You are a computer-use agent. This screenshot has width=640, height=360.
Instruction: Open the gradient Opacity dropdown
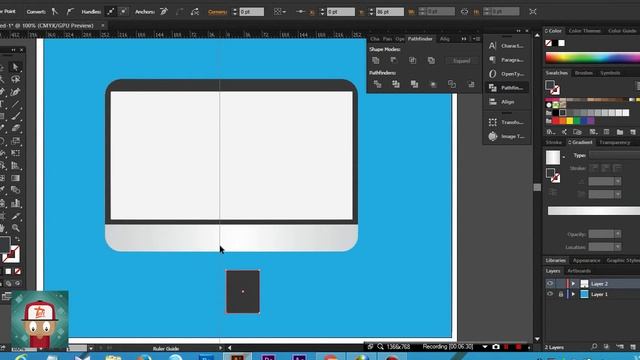tap(618, 234)
